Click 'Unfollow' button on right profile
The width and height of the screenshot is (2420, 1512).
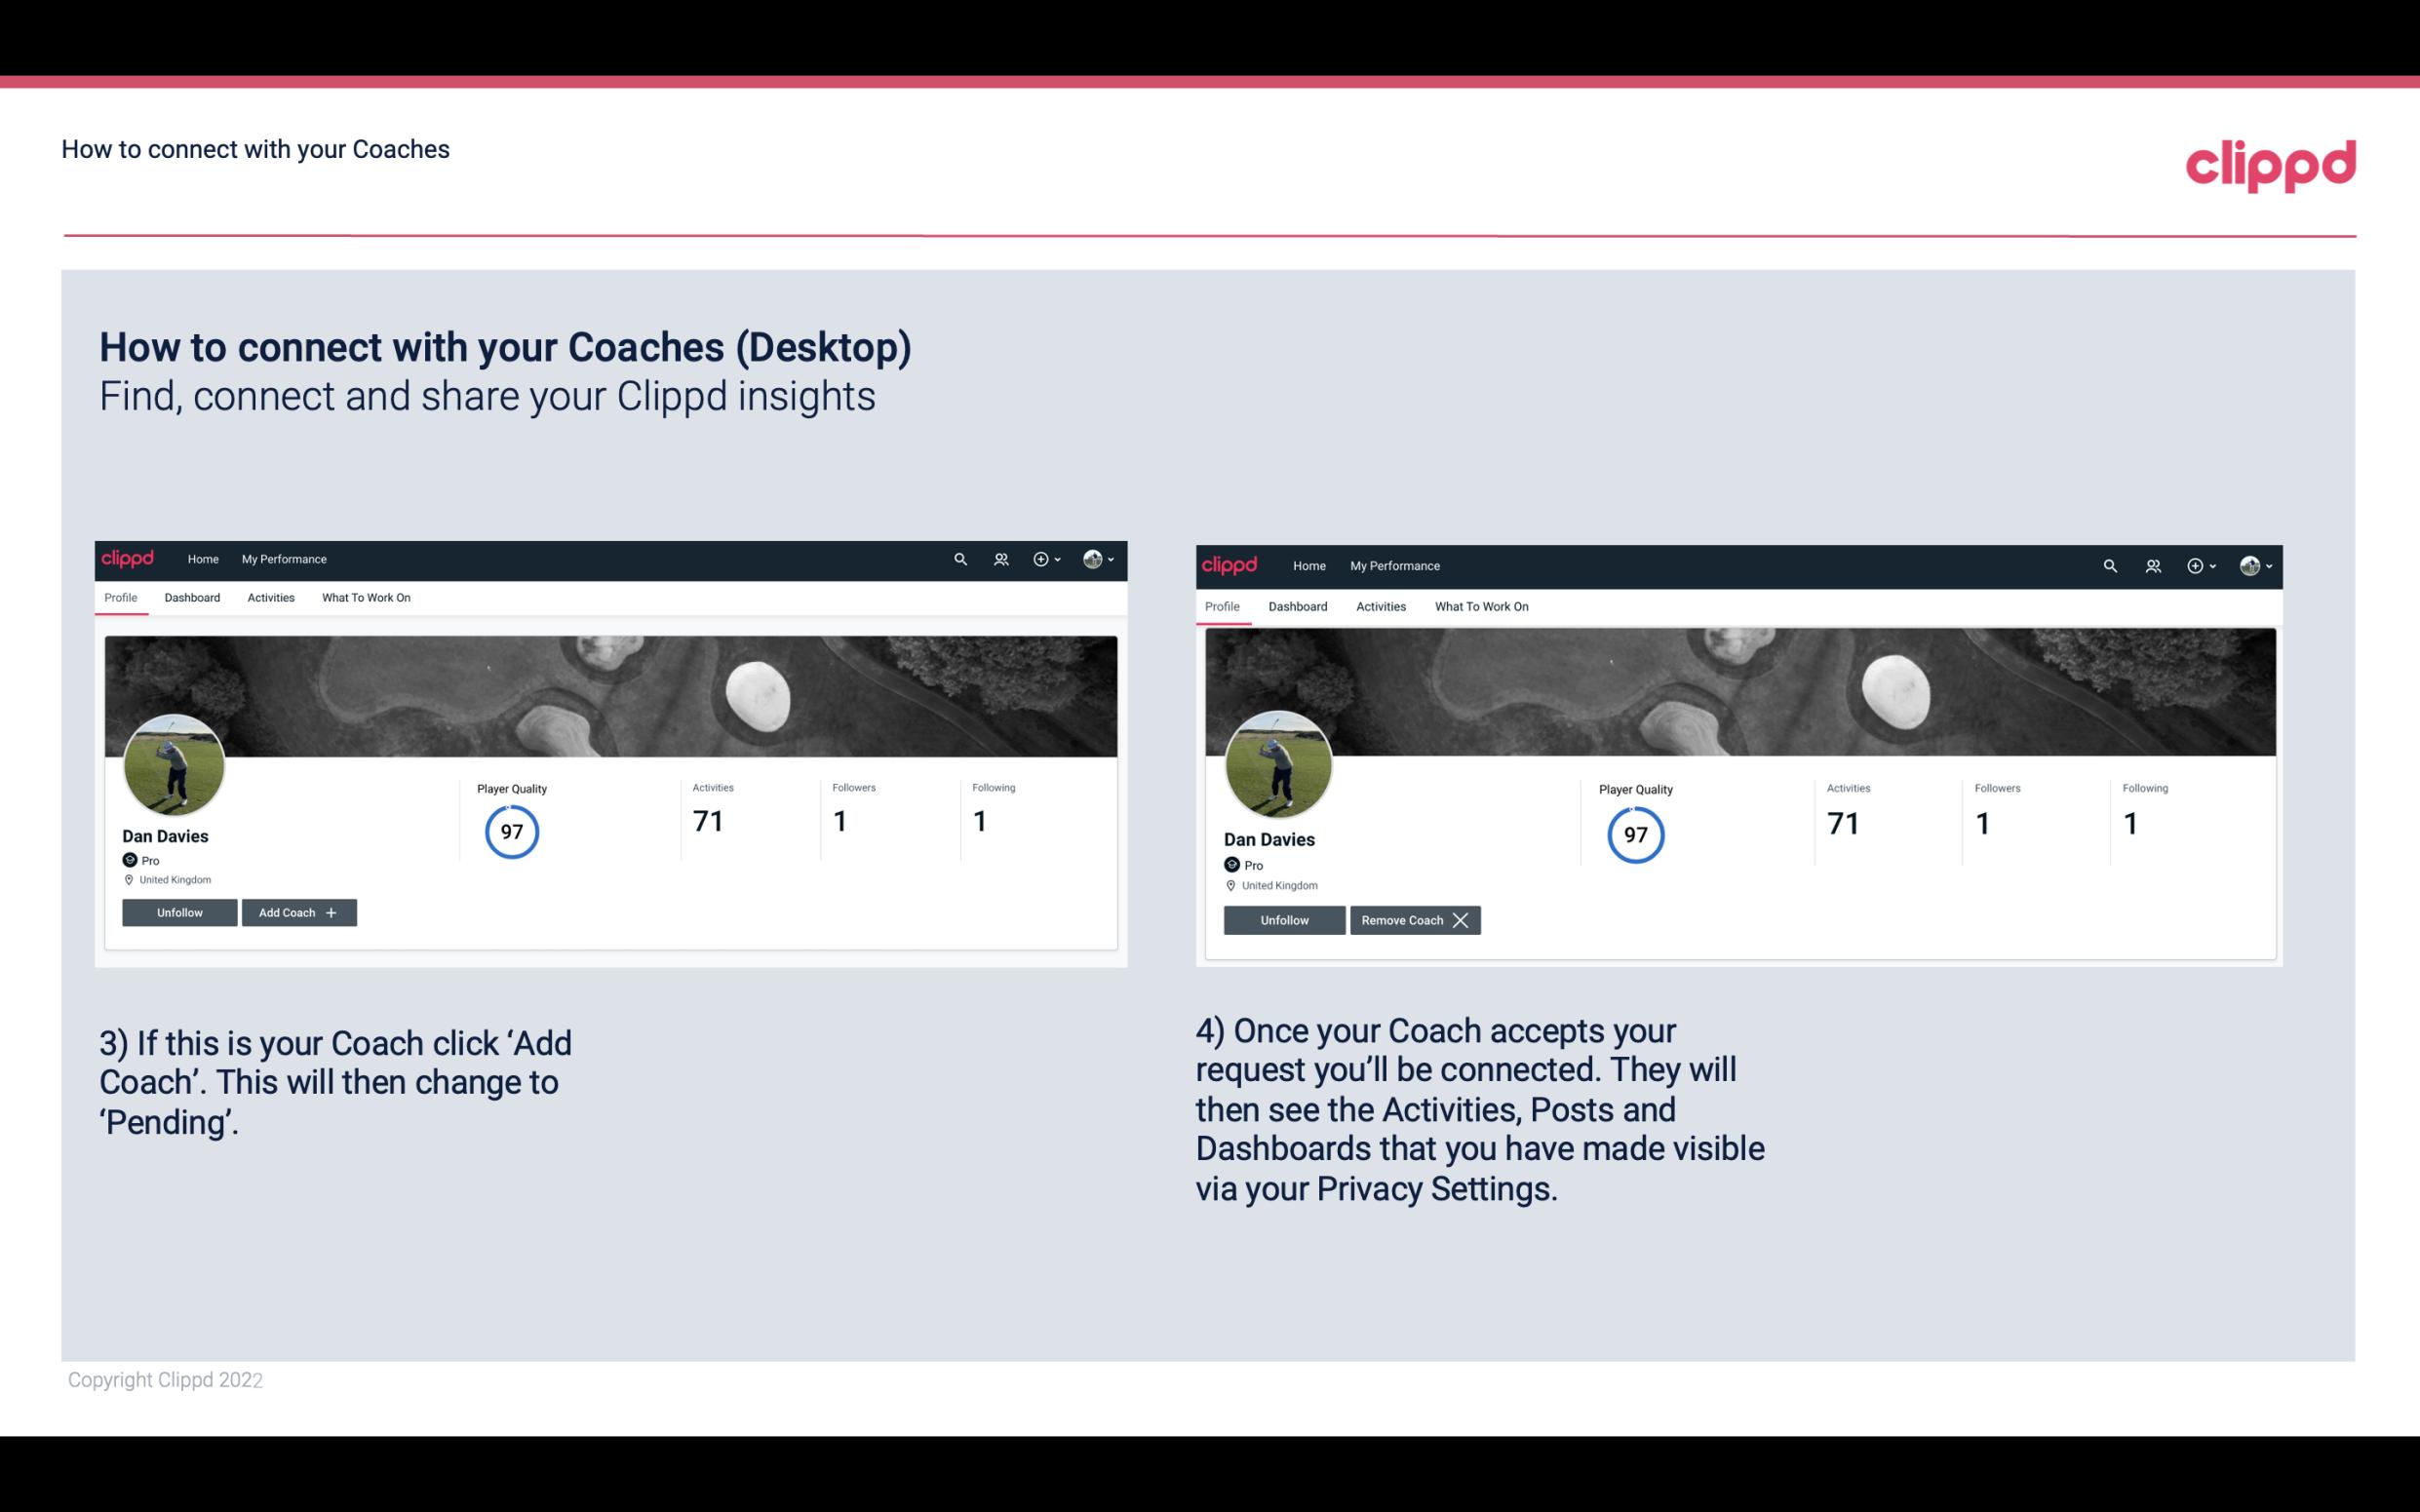click(1282, 919)
